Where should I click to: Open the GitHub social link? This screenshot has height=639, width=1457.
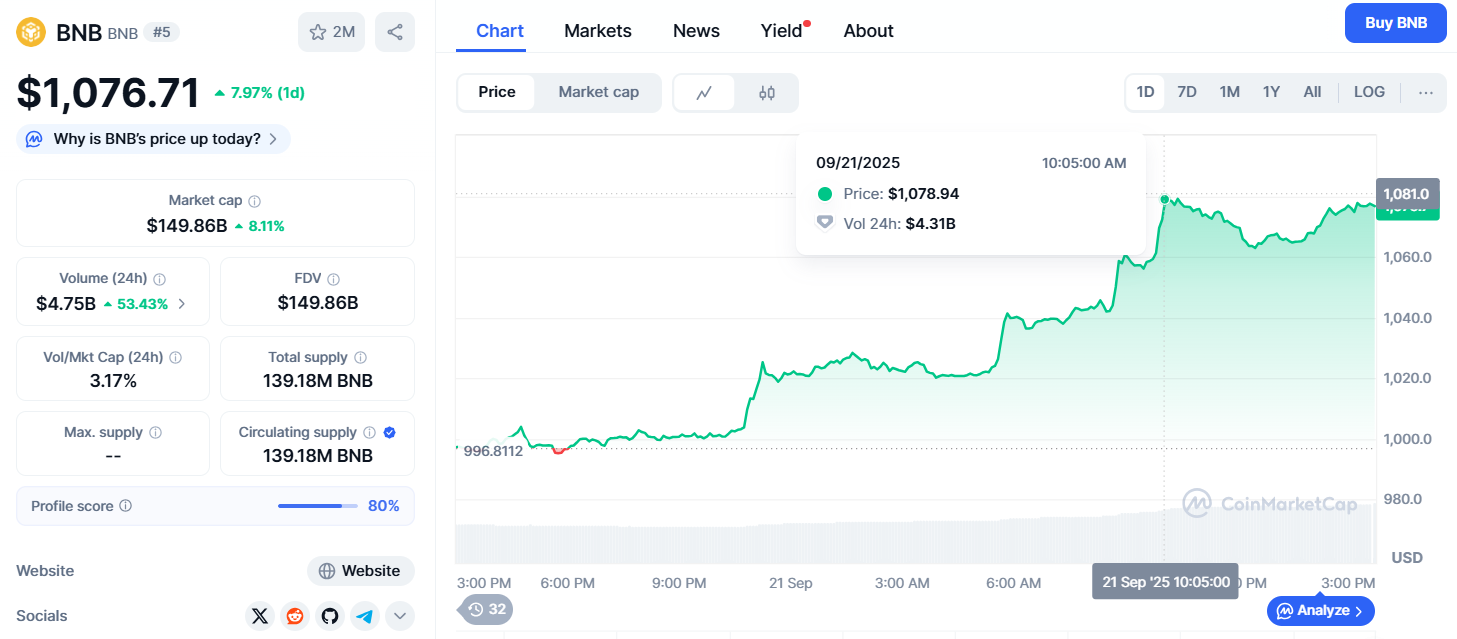coord(330,616)
